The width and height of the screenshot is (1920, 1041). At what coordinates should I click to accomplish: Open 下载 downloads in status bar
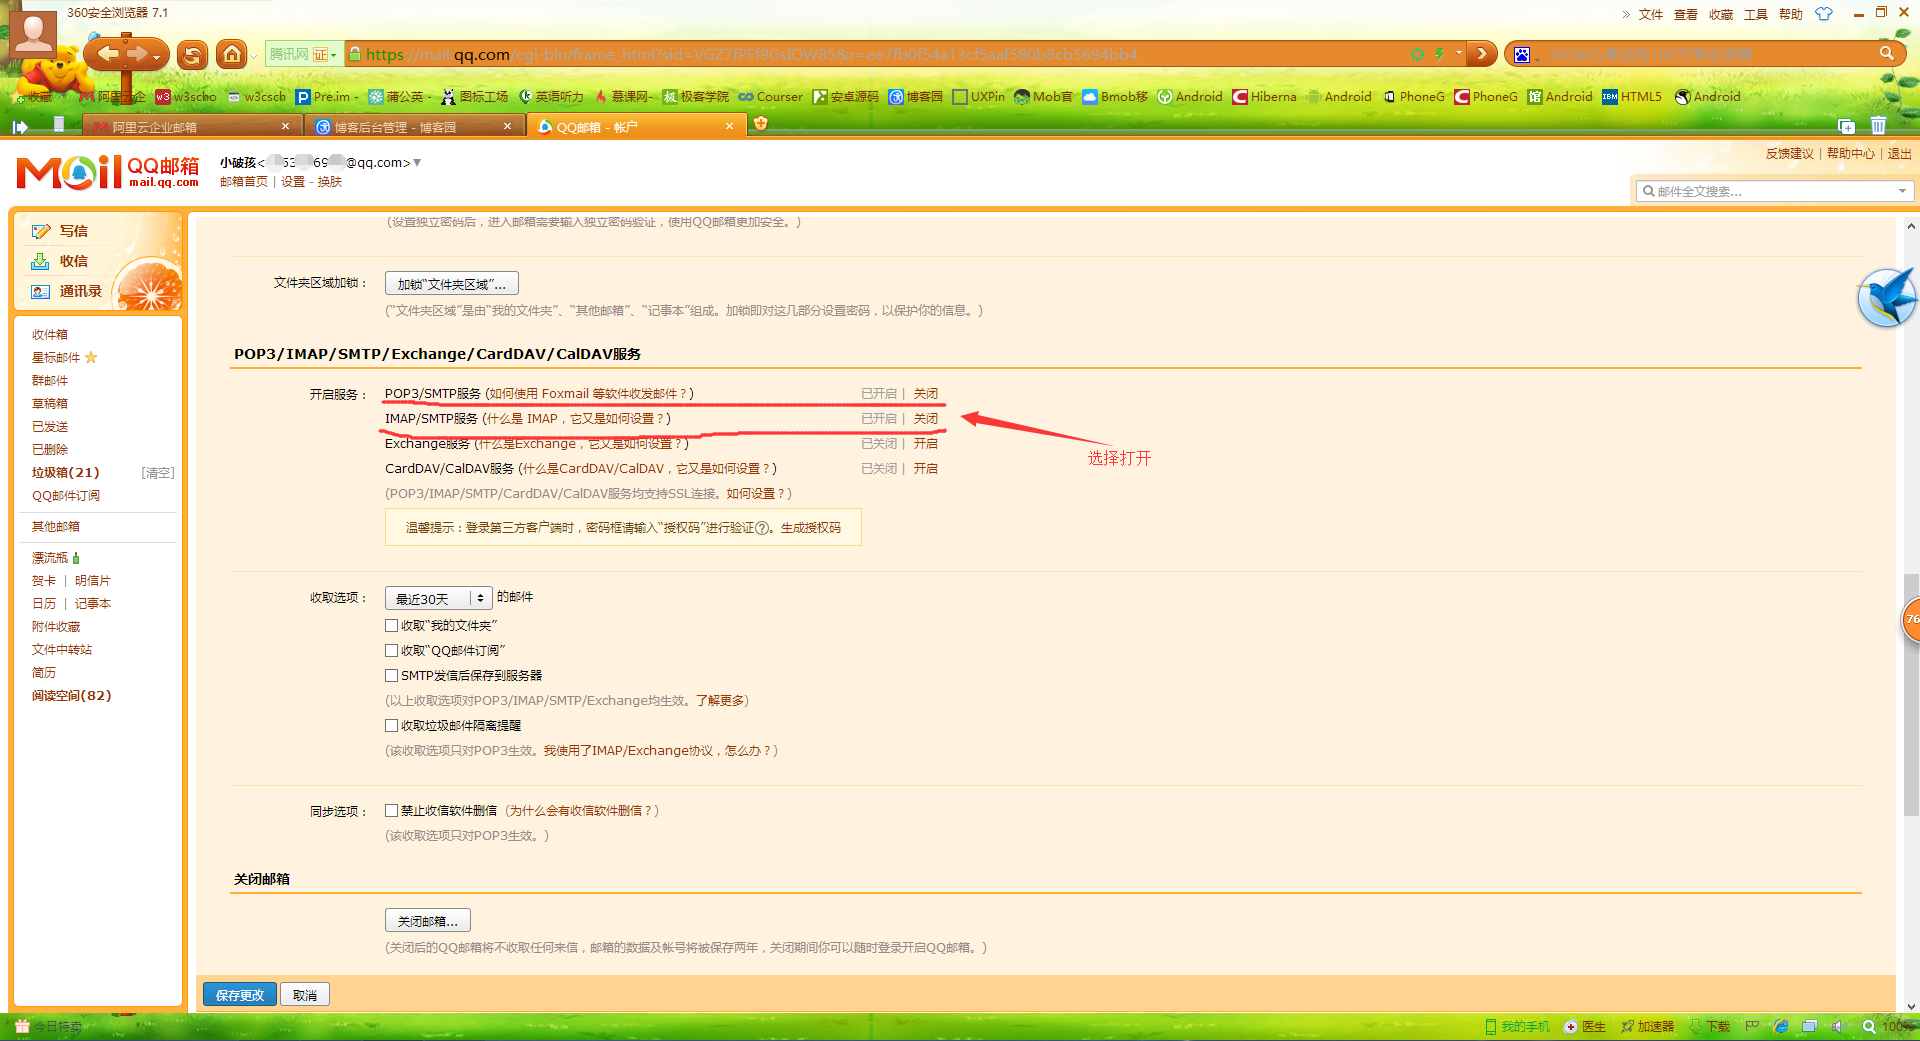coord(1710,1026)
